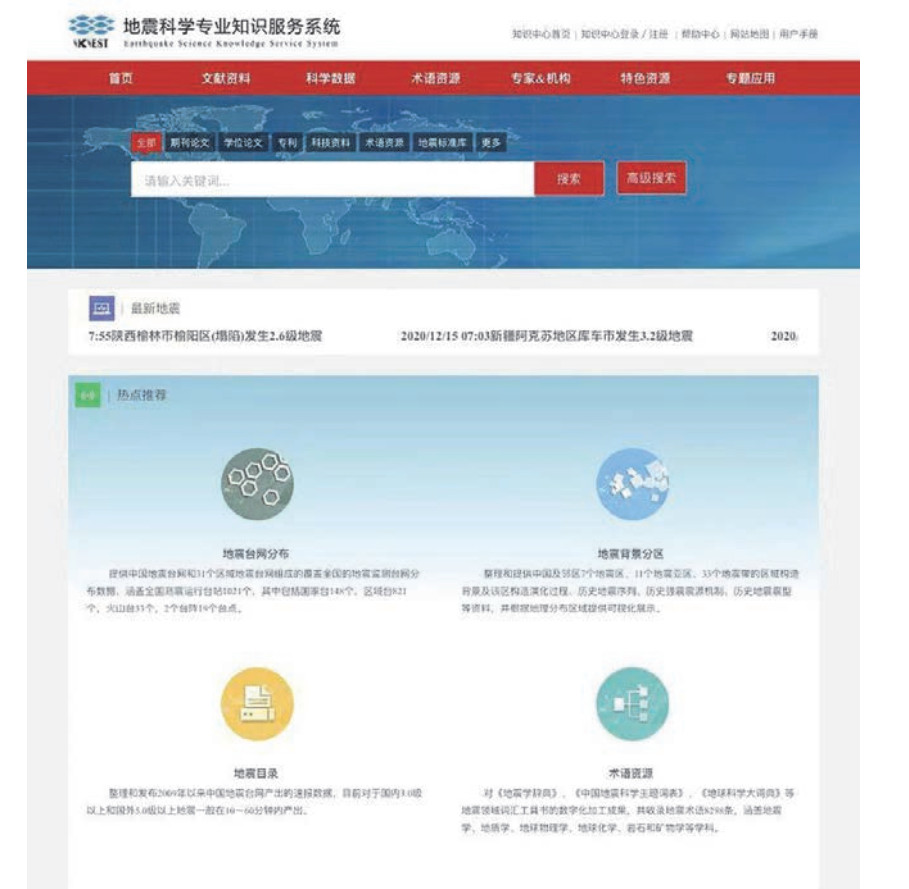
Task: Click the red 搜索 button
Action: (x=568, y=180)
